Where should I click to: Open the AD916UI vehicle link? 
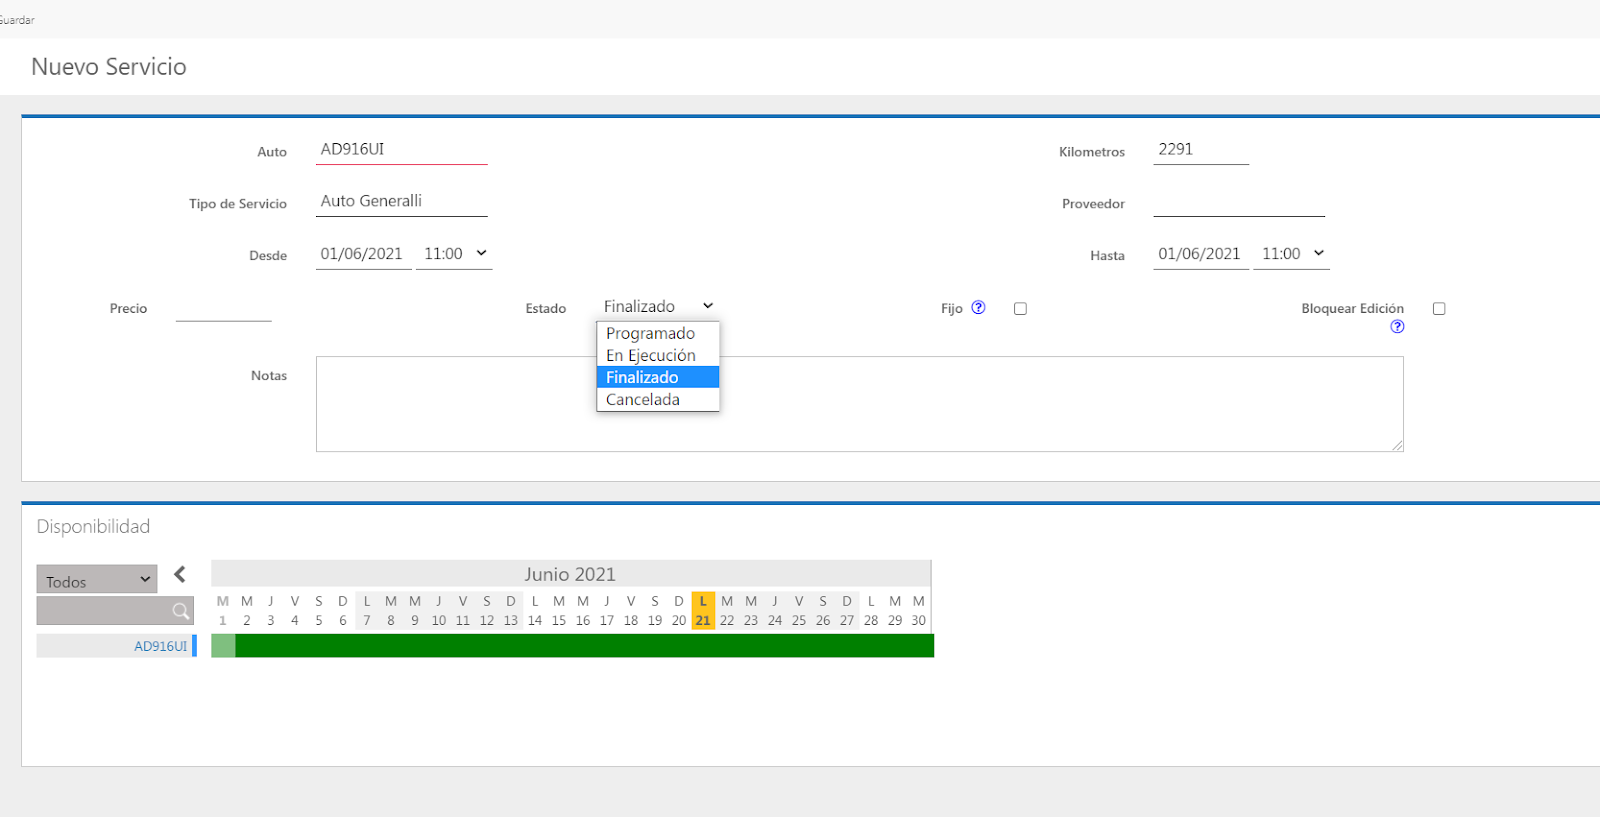[160, 647]
